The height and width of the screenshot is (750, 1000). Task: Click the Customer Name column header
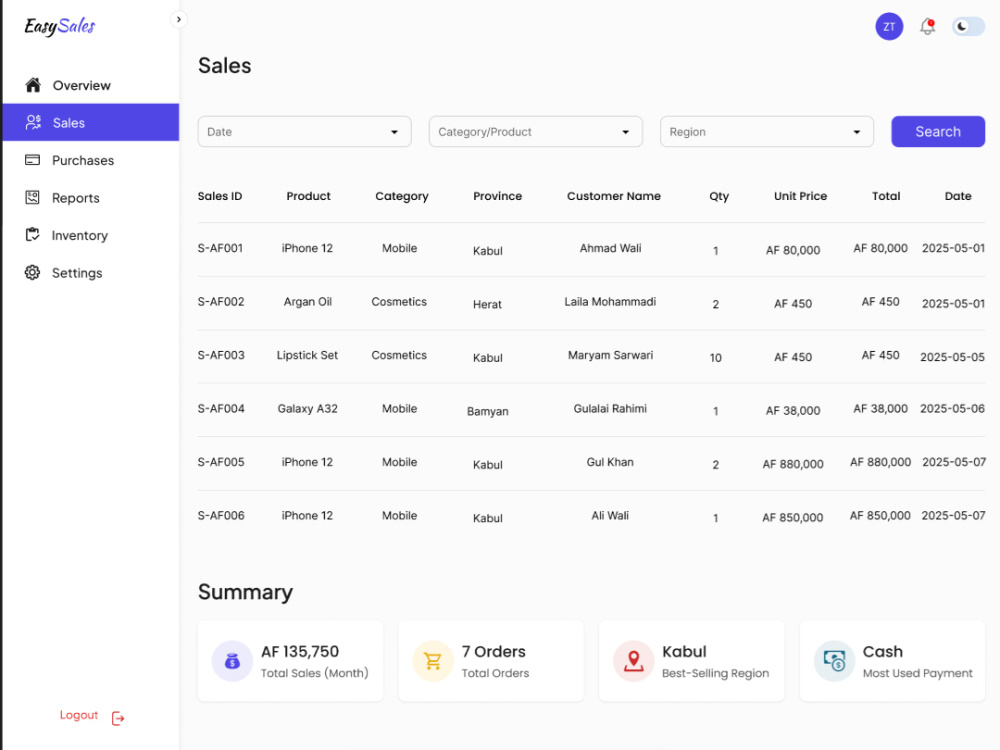(614, 196)
